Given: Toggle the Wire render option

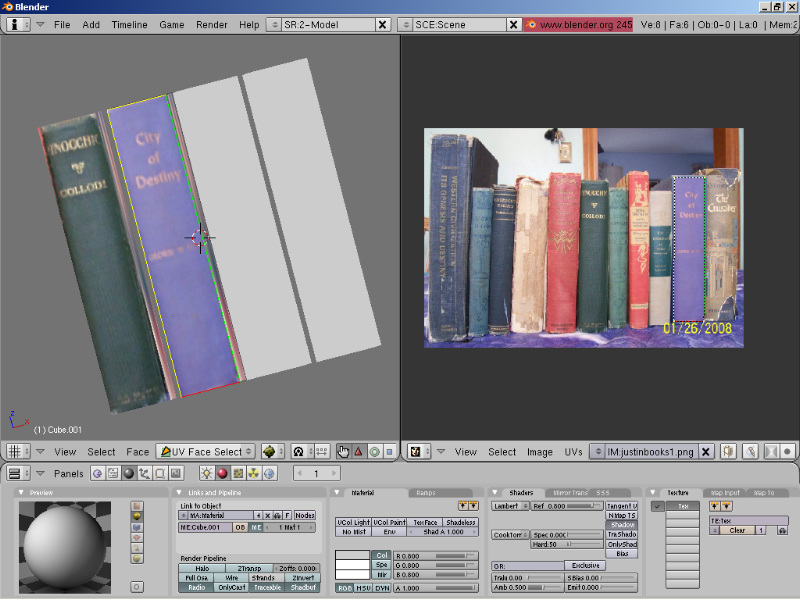Looking at the screenshot, I should pos(232,578).
